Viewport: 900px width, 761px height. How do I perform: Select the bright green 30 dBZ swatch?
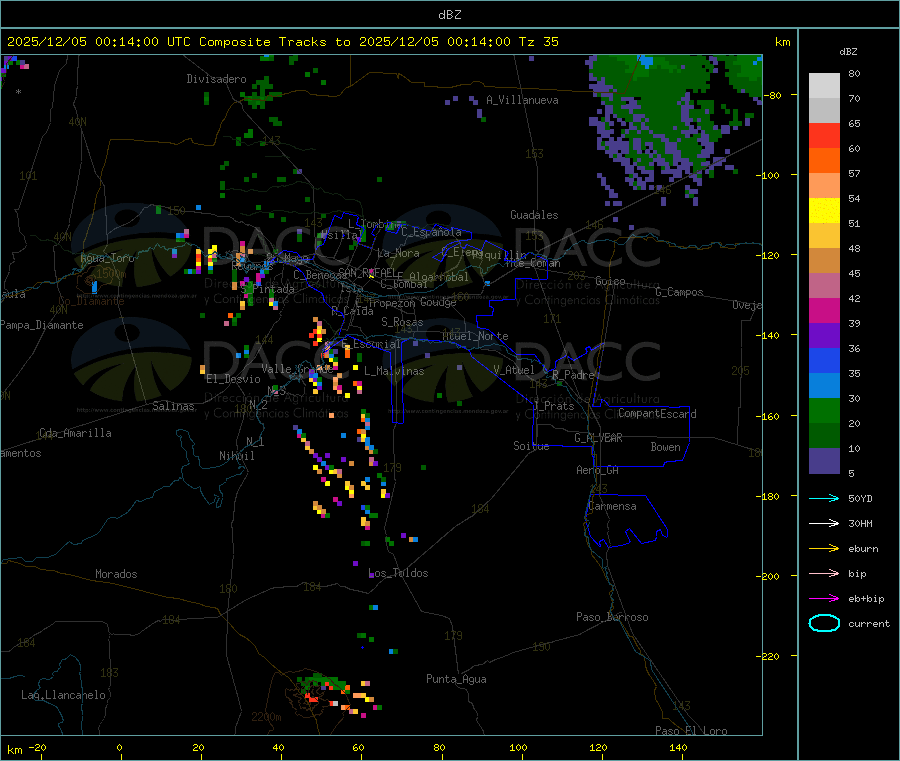coord(824,410)
